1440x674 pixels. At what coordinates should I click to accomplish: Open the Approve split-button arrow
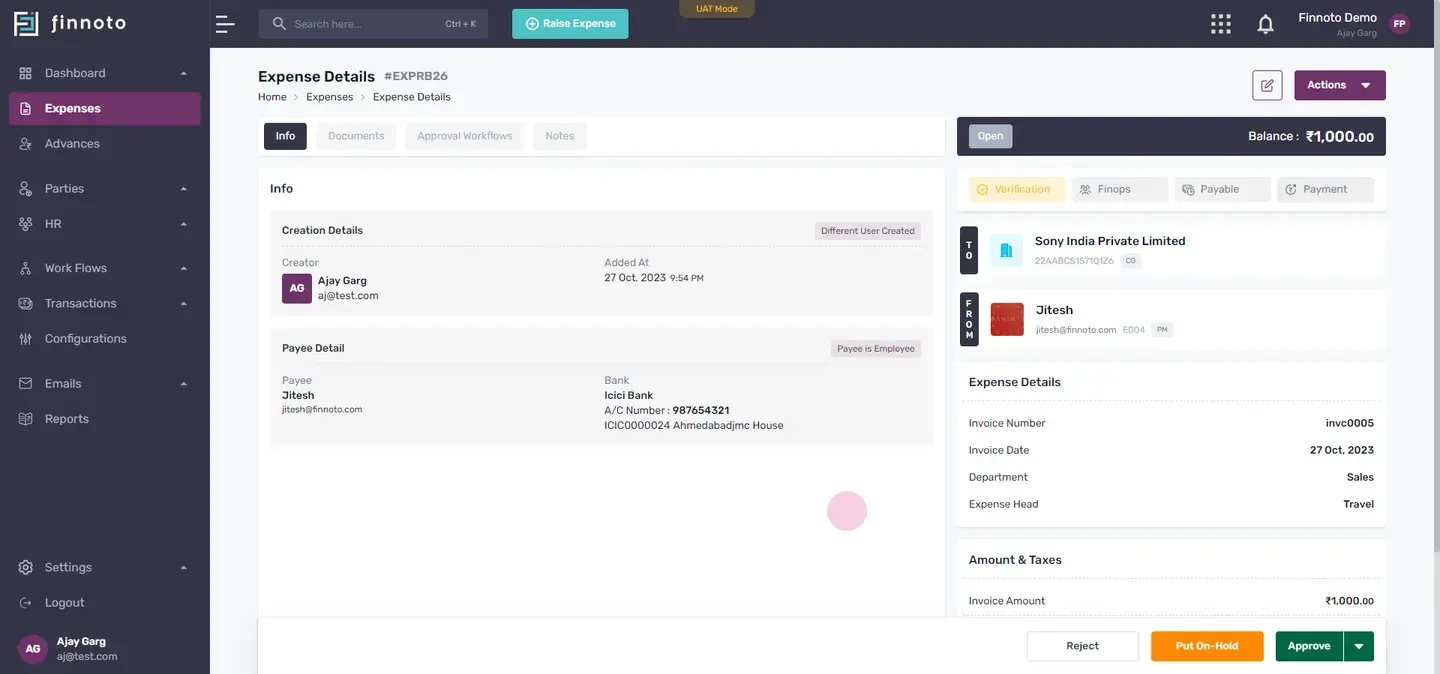(1359, 646)
